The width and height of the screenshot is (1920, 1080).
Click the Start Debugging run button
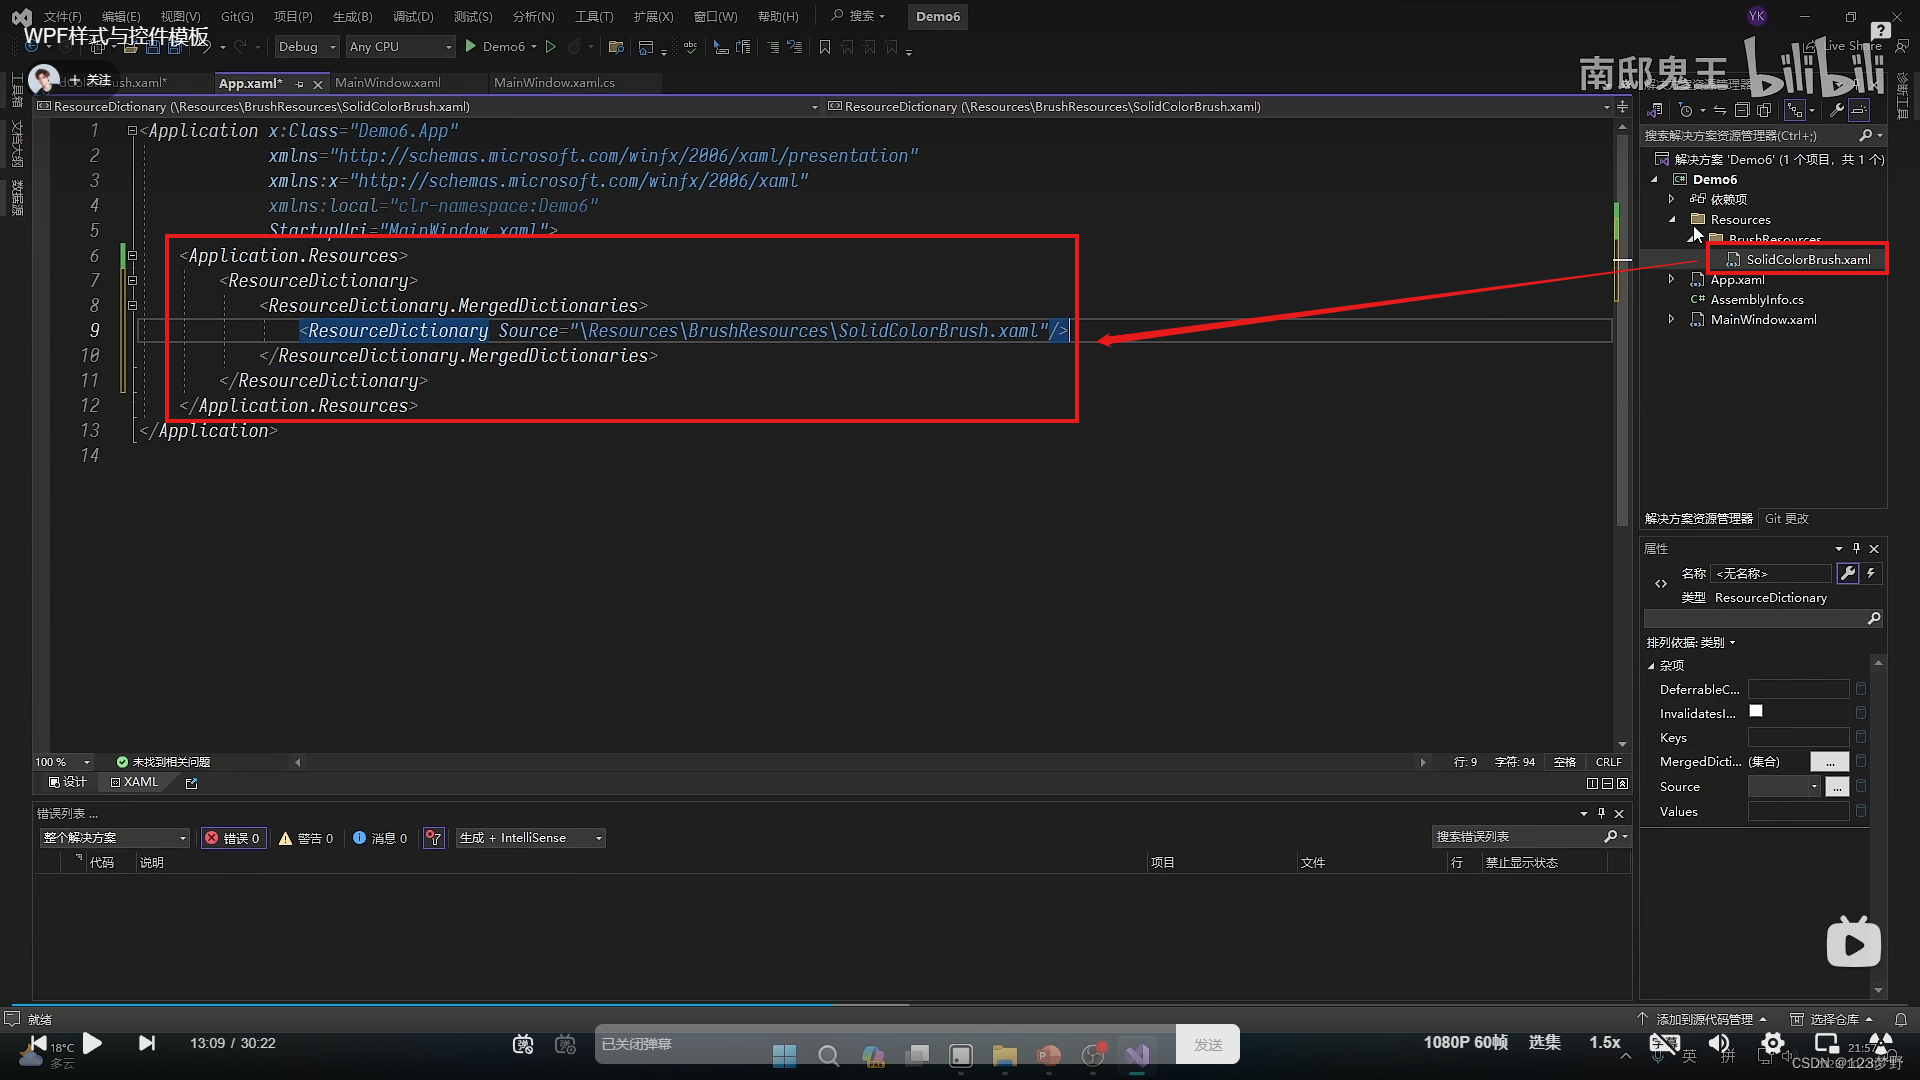click(472, 46)
